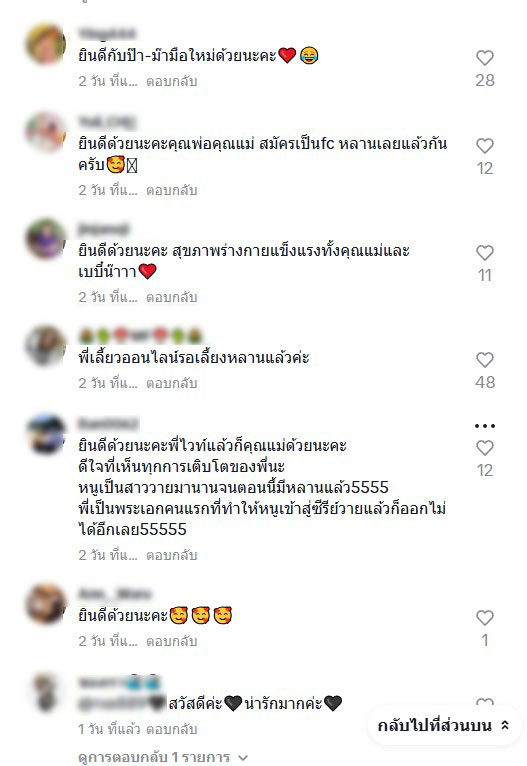527x766 pixels.
Task: Open the emoji-decorated username above พี่เลี้ยวออนไลน์
Action: click(x=140, y=336)
